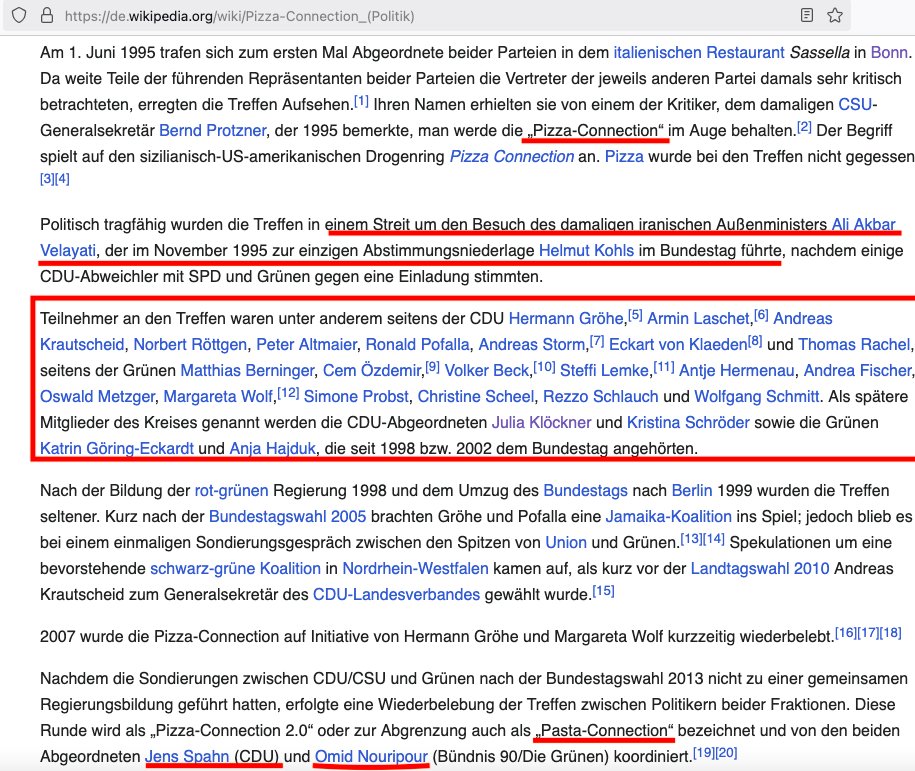
Task: Jump to footnote reference [12]
Action: point(288,393)
